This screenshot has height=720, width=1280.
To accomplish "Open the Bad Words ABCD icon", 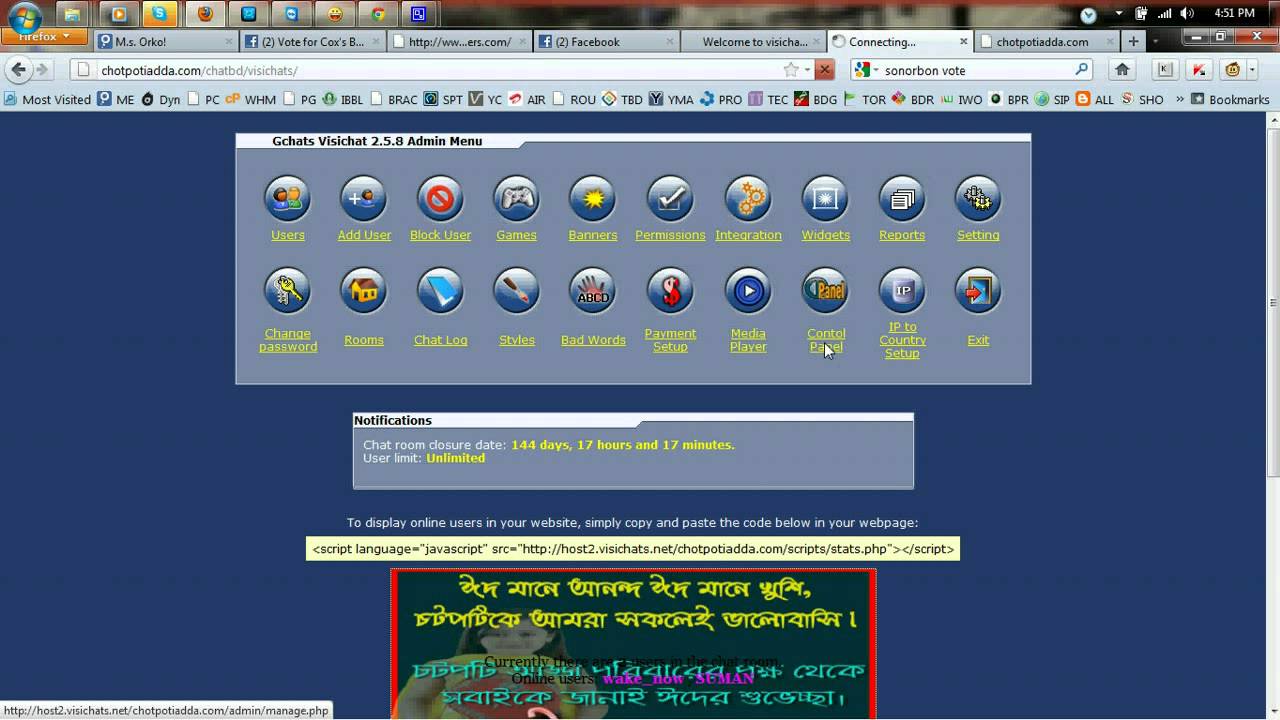I will coord(593,290).
